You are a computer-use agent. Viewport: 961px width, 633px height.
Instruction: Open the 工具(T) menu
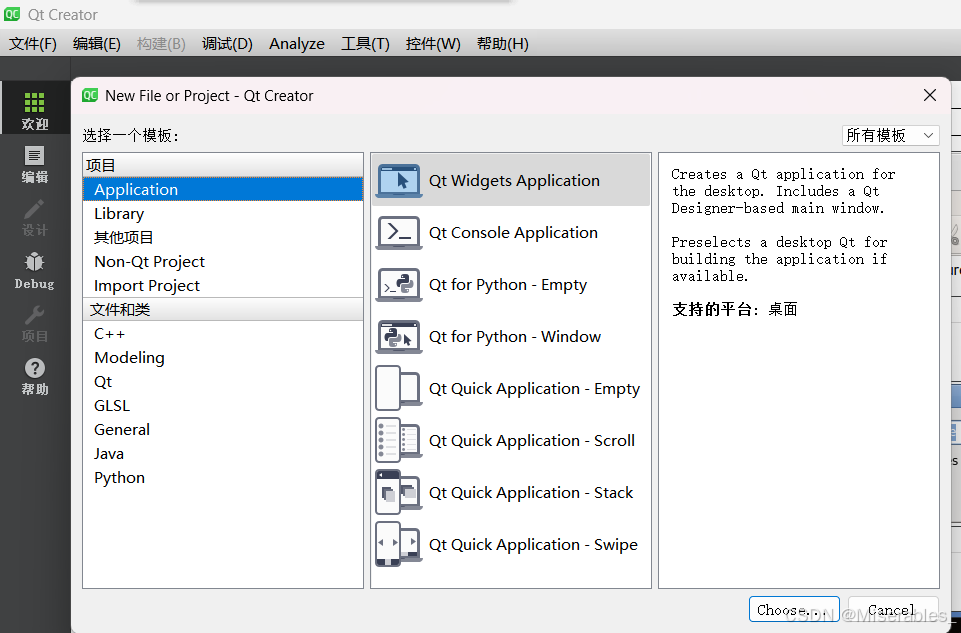tap(365, 44)
